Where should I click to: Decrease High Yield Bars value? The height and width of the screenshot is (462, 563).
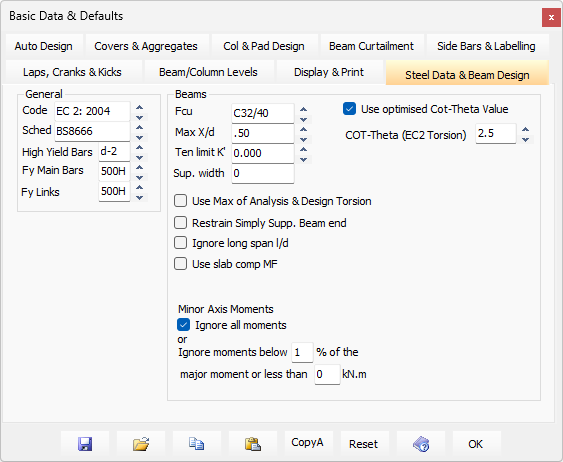tap(140, 158)
